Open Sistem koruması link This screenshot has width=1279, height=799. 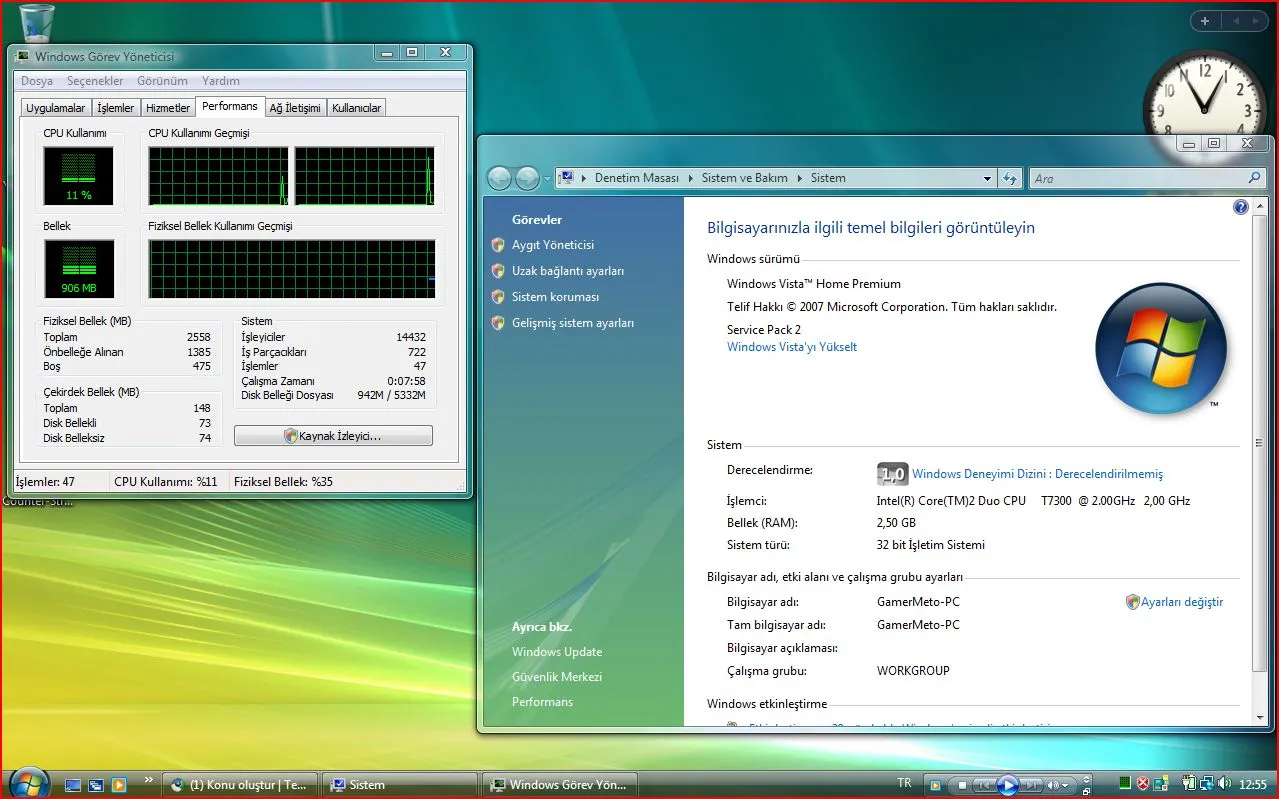click(x=555, y=297)
